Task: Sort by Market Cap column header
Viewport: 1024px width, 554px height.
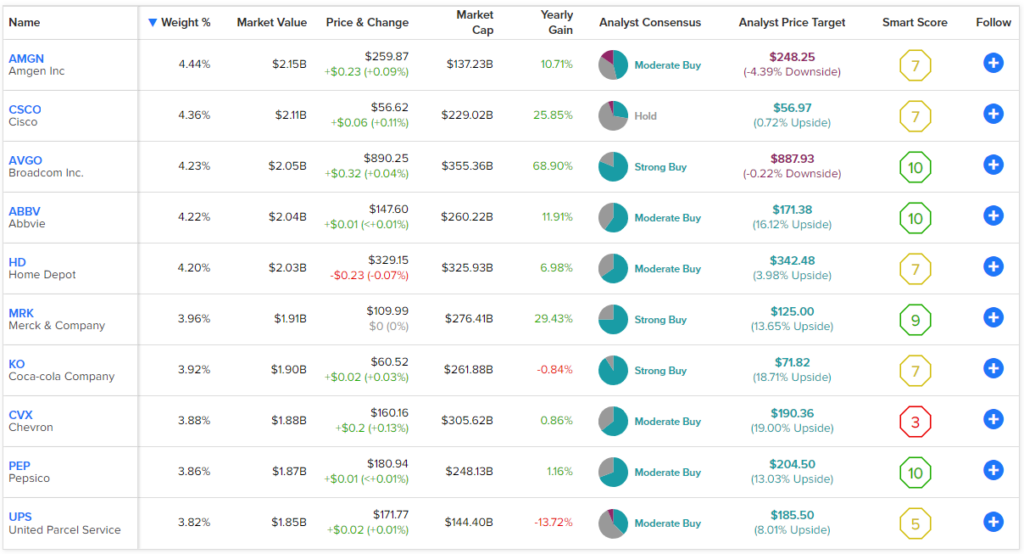Action: pos(475,22)
